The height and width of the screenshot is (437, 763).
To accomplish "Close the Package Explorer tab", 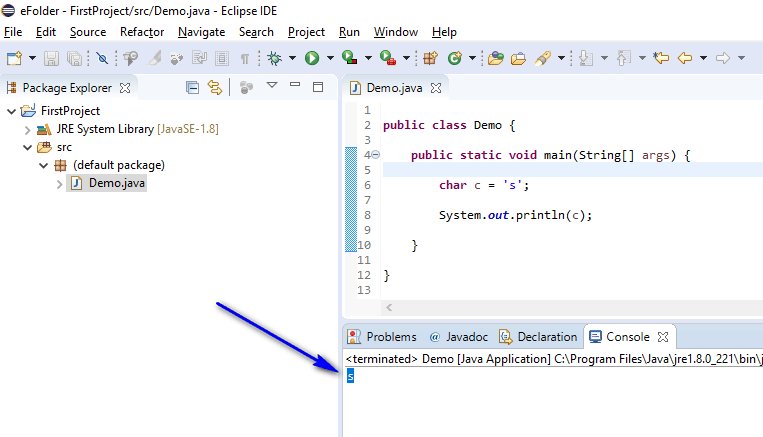I will point(125,88).
